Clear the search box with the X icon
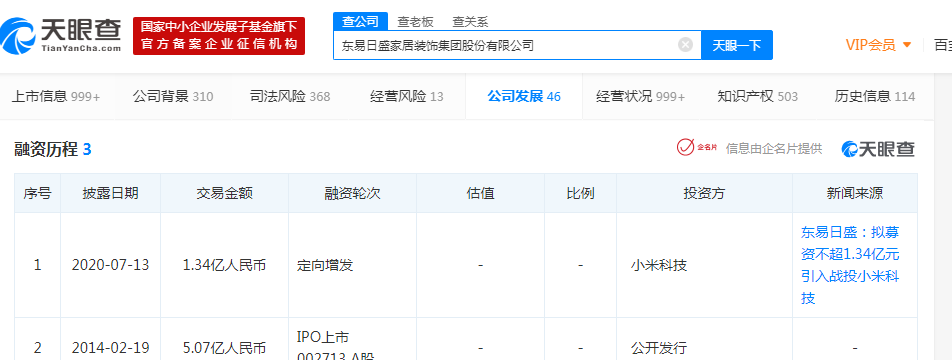This screenshot has height=360, width=952. 685,45
